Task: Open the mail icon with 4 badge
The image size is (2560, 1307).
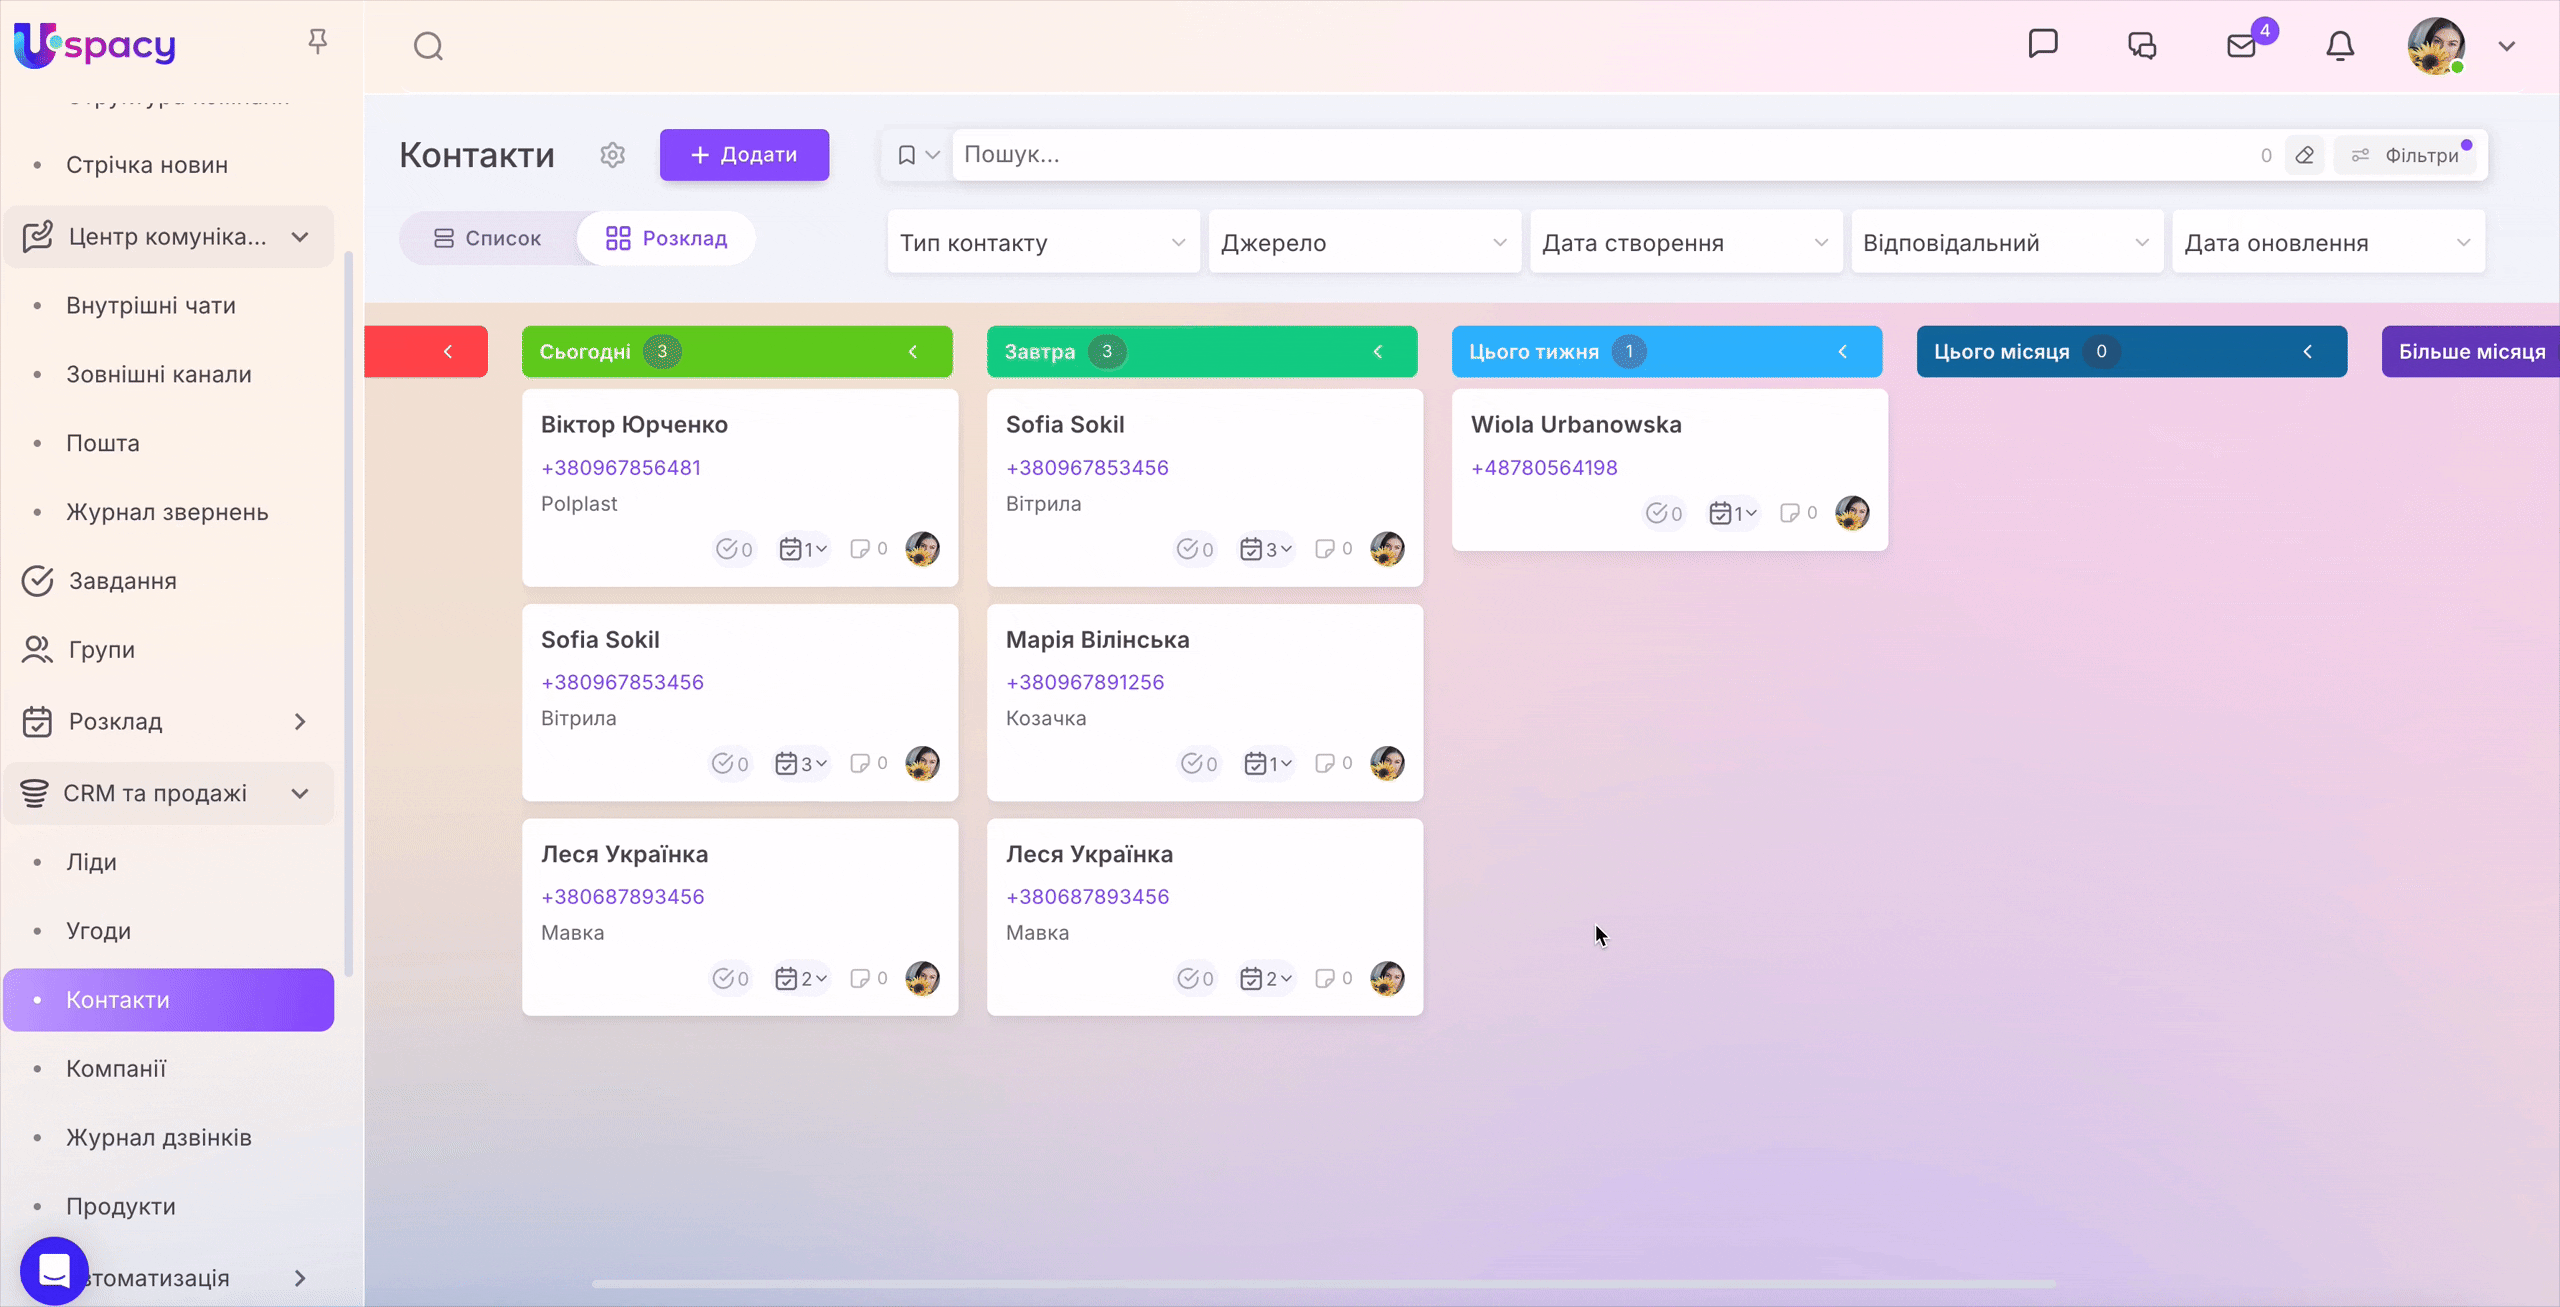Action: pos(2242,46)
